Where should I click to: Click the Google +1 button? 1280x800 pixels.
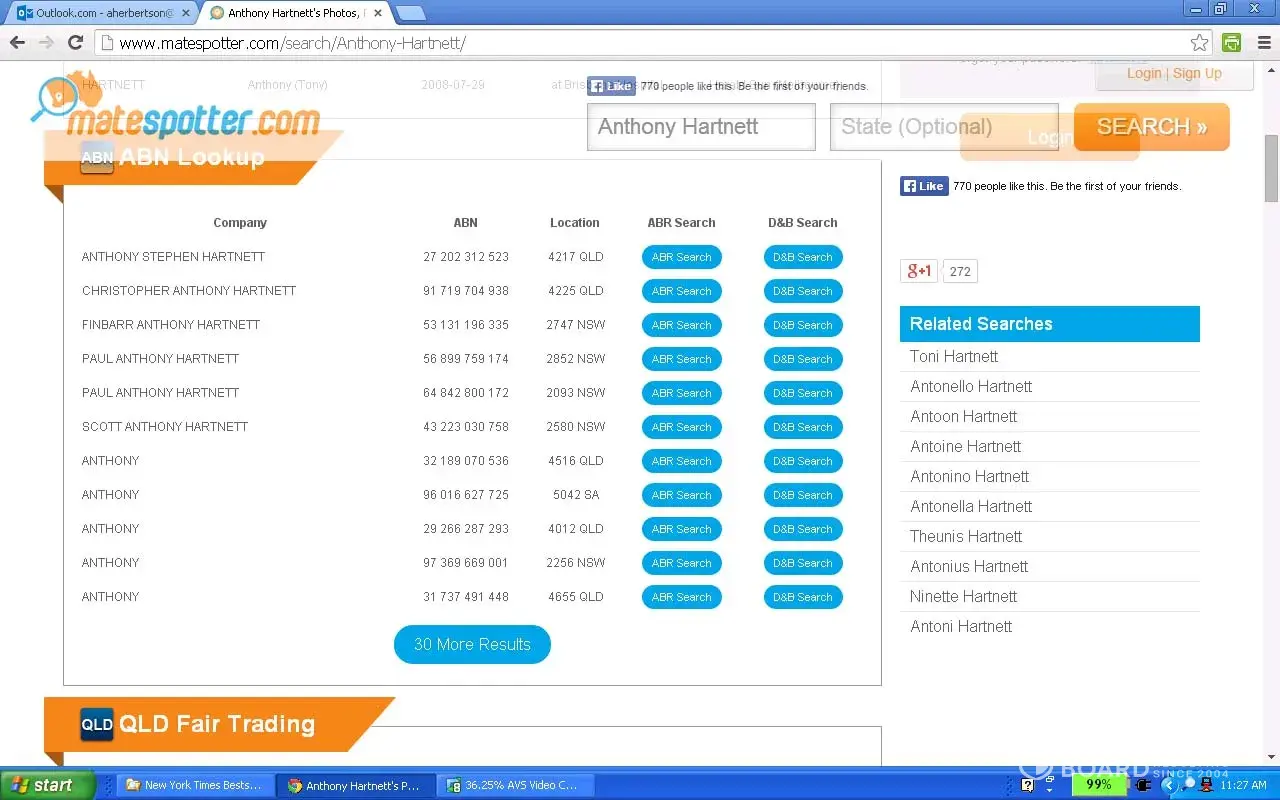919,271
